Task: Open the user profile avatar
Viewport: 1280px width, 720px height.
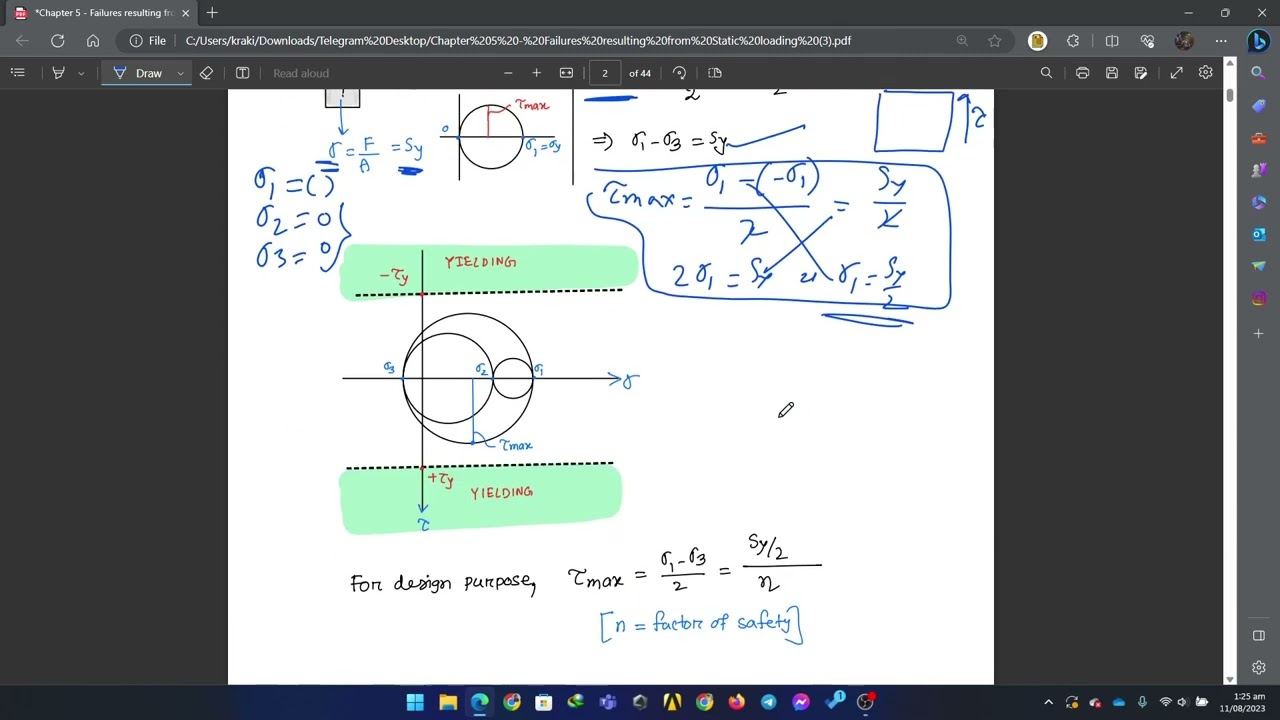Action: 1184,41
